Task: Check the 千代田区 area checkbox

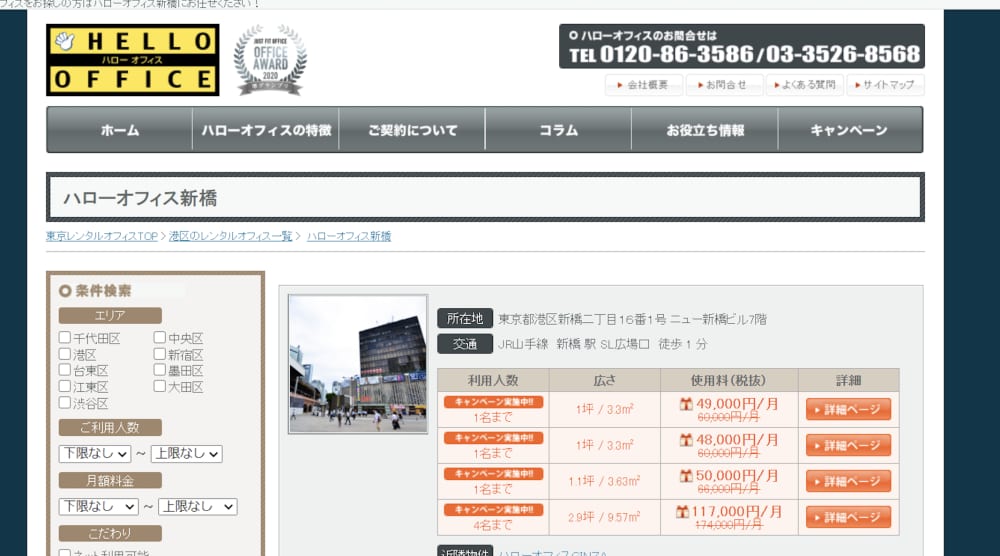Action: [x=64, y=337]
